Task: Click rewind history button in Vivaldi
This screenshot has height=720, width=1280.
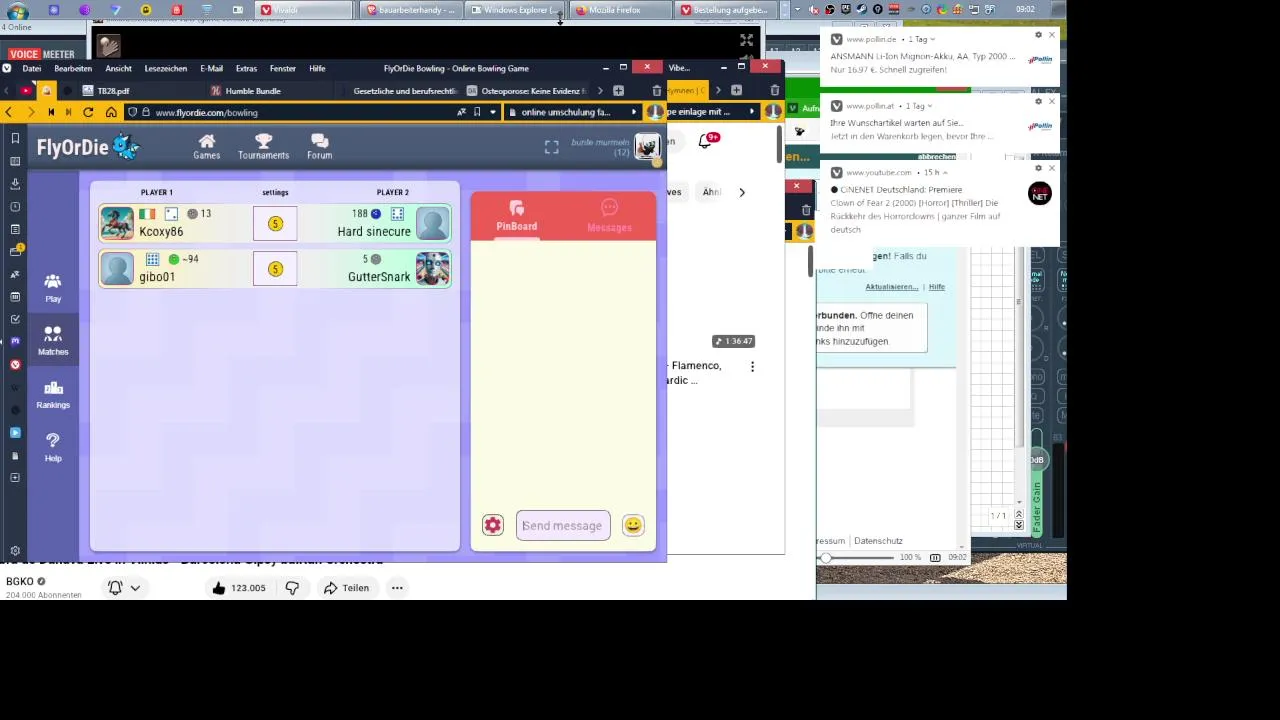Action: [51, 112]
